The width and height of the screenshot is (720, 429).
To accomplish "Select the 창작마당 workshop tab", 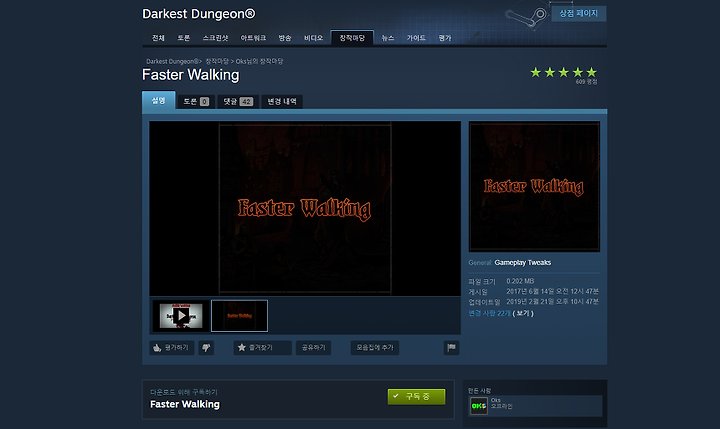I will 352,38.
